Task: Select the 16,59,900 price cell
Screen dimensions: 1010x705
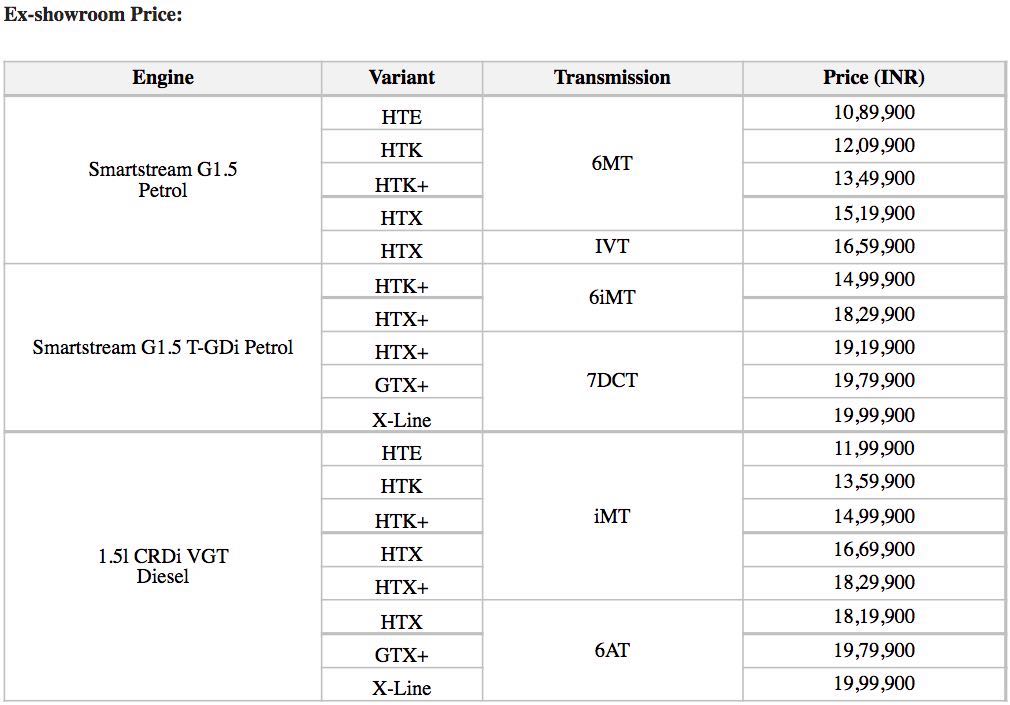Action: tap(874, 246)
